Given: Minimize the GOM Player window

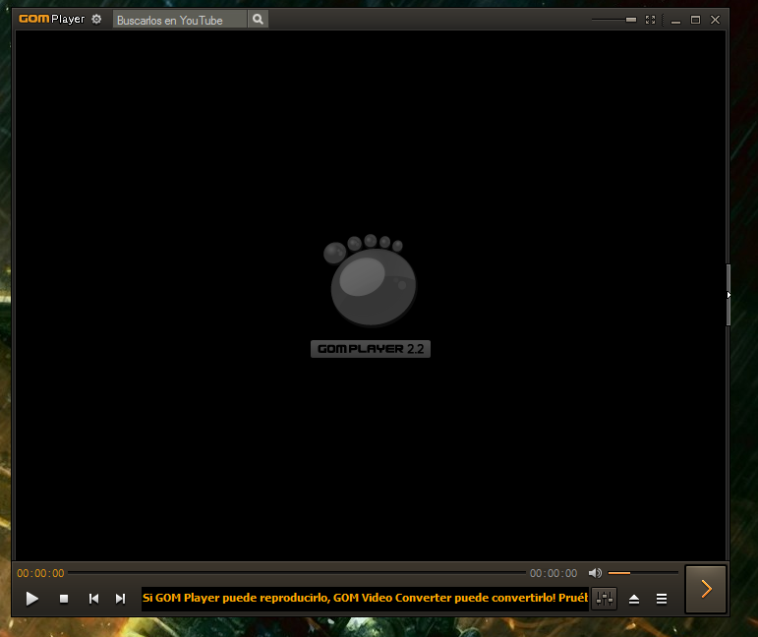Looking at the screenshot, I should (676, 20).
